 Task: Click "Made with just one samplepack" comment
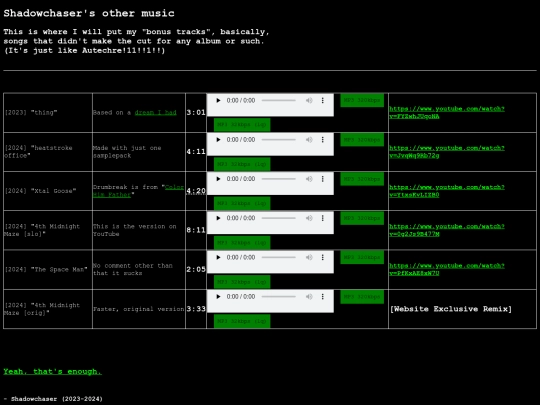(x=127, y=152)
